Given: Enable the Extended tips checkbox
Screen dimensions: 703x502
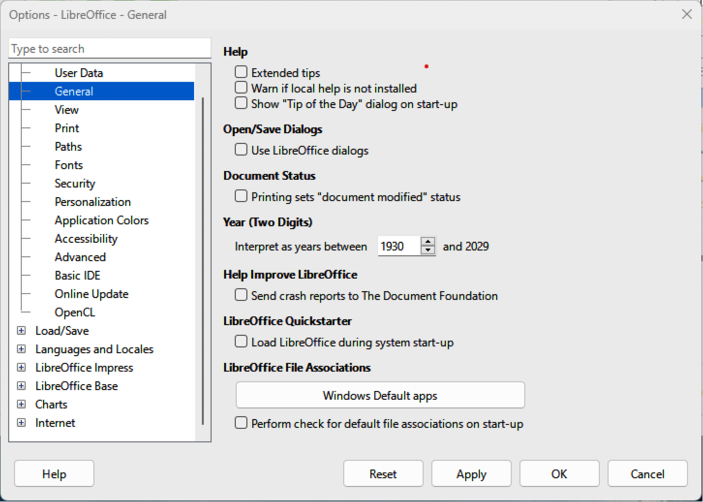Looking at the screenshot, I should tap(241, 73).
